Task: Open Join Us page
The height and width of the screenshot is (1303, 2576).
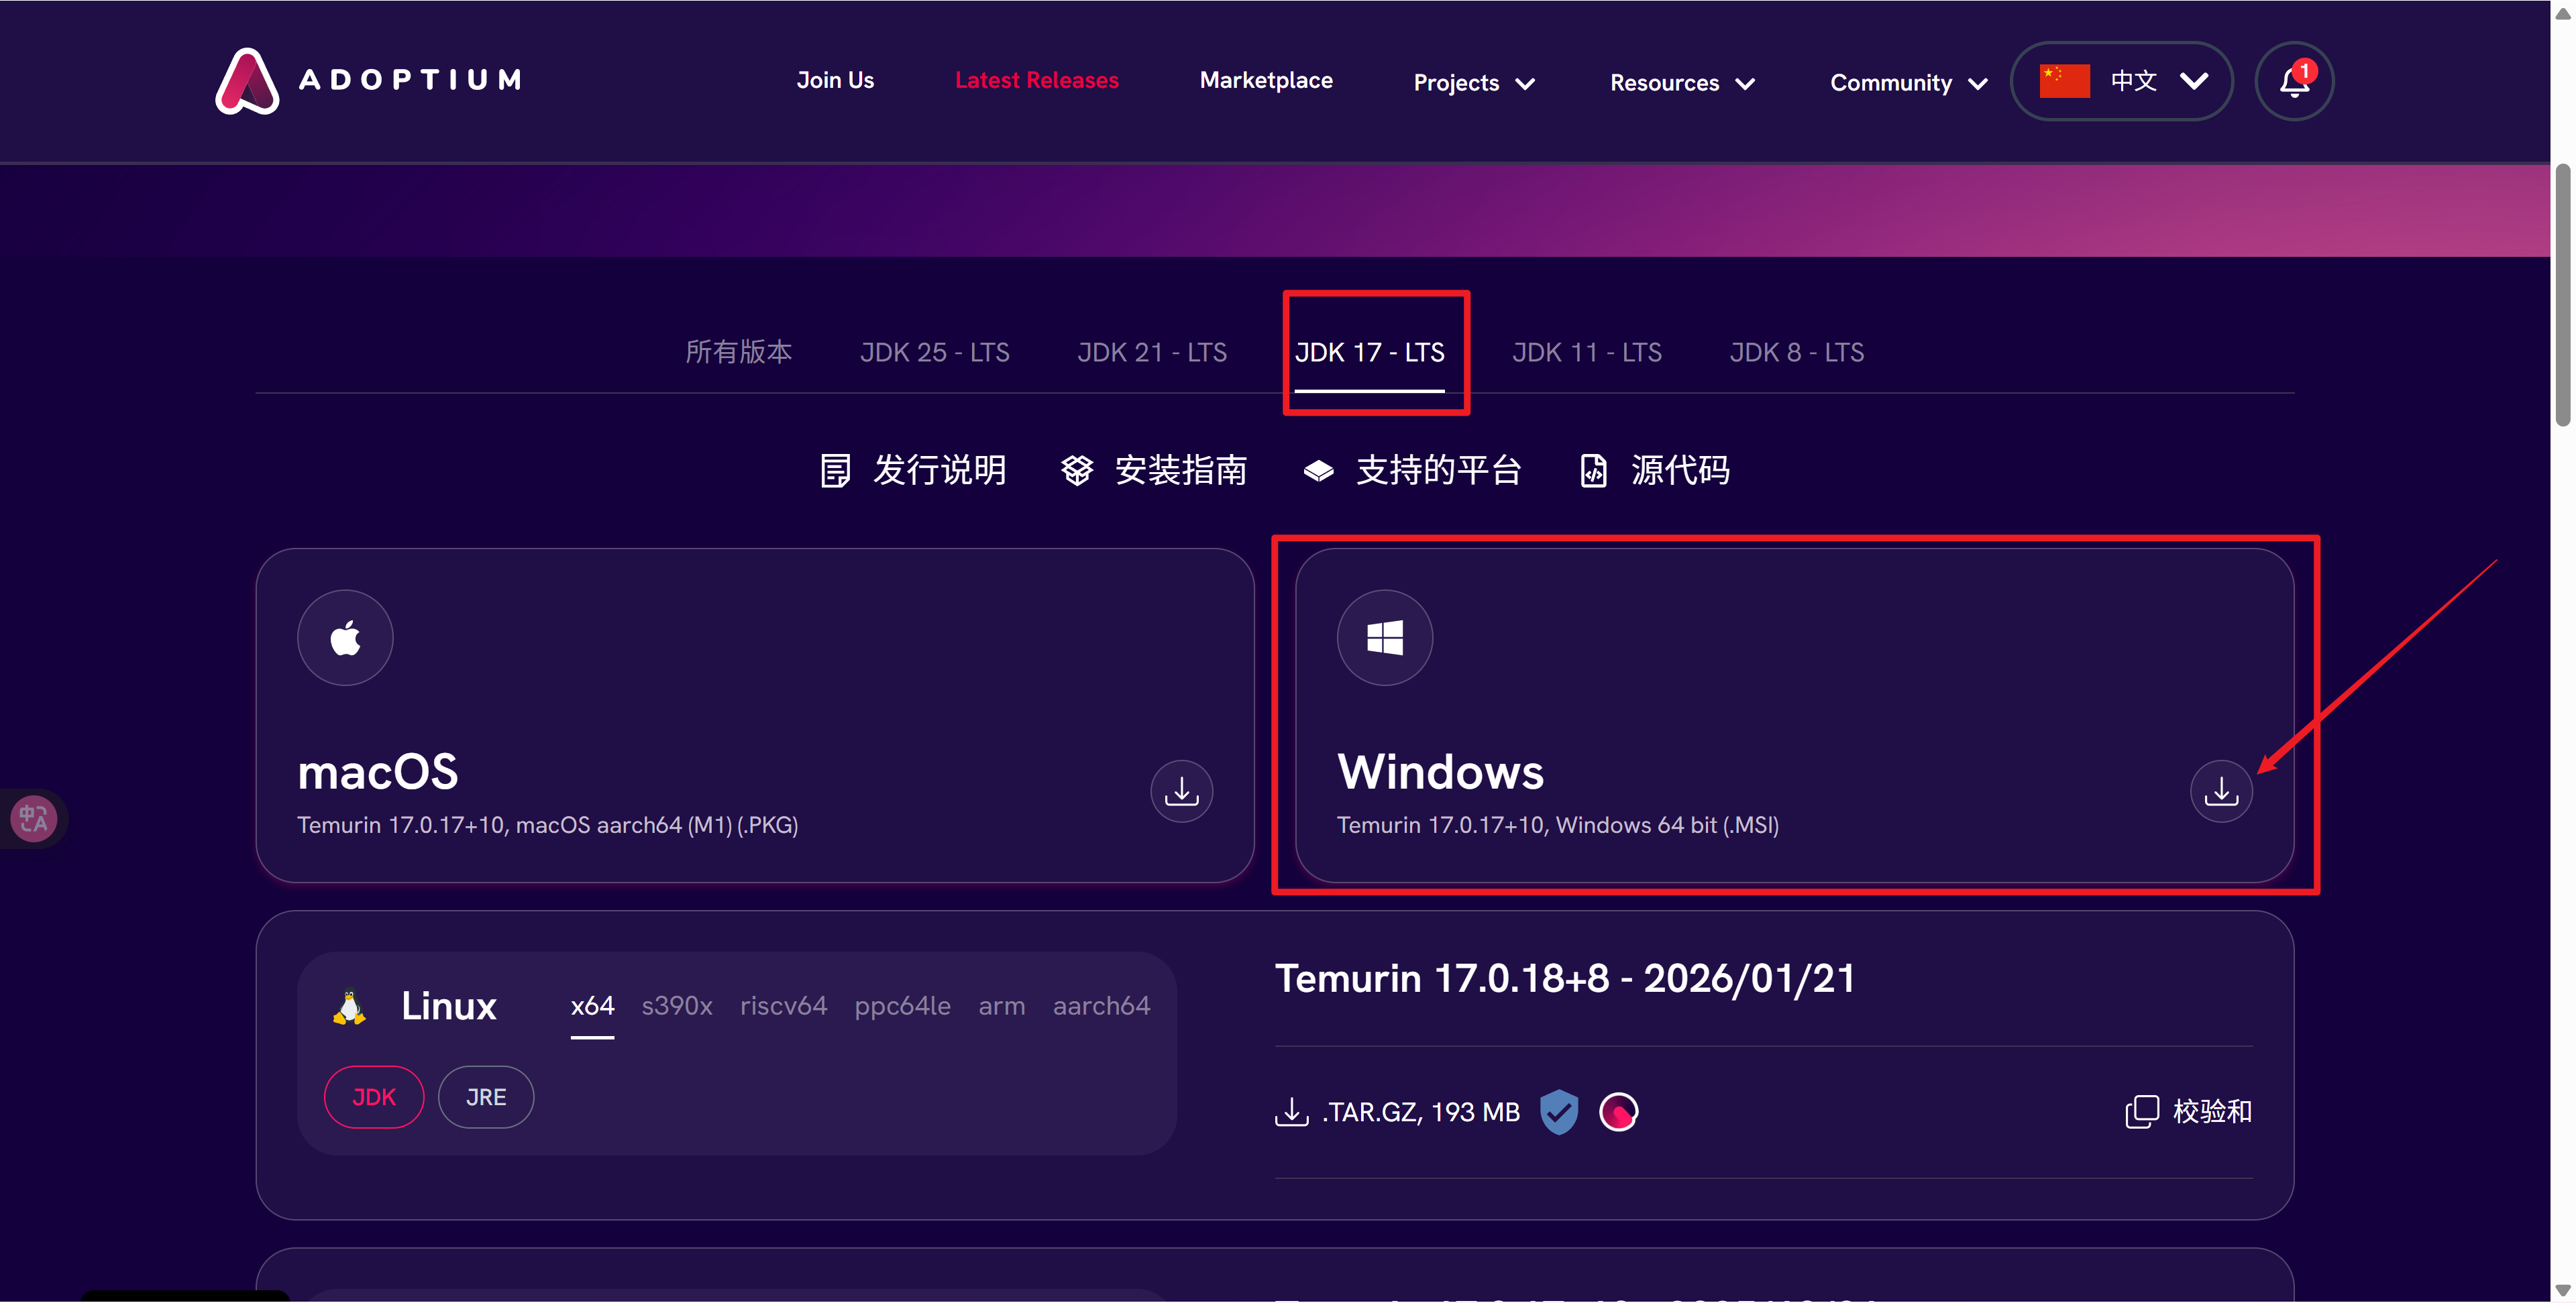Action: (835, 80)
